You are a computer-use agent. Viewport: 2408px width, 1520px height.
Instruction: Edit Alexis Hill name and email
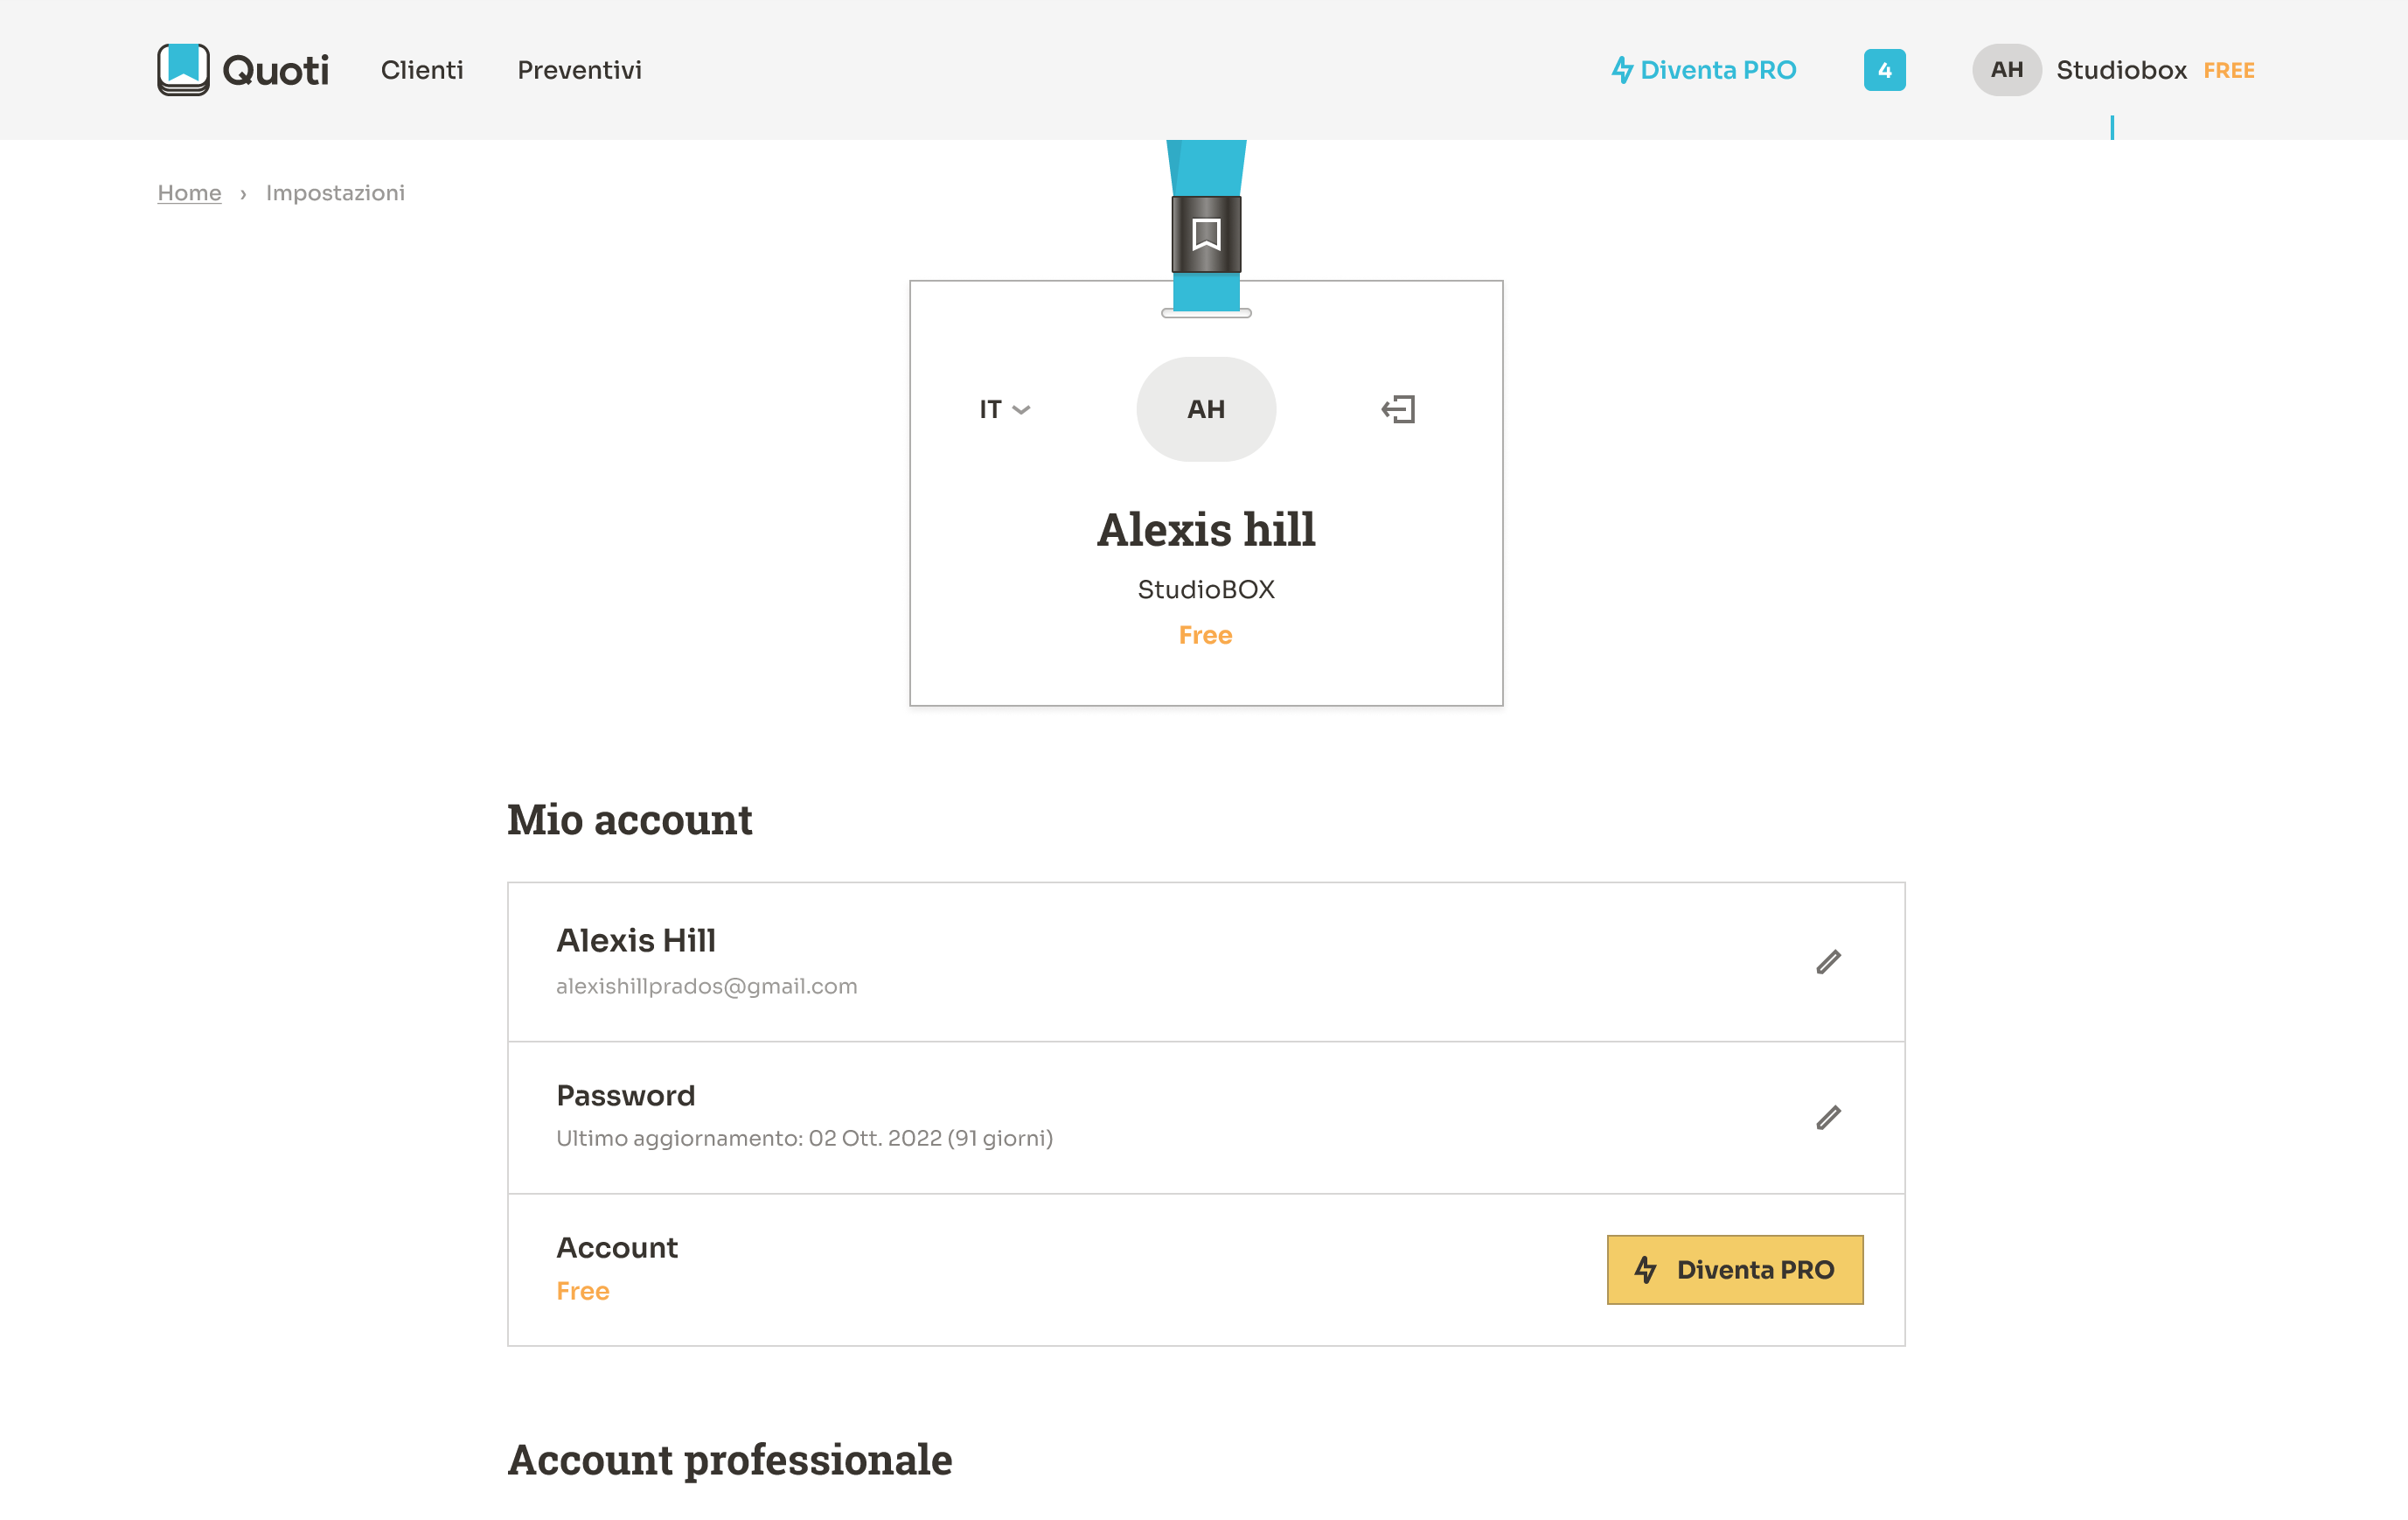point(1828,962)
